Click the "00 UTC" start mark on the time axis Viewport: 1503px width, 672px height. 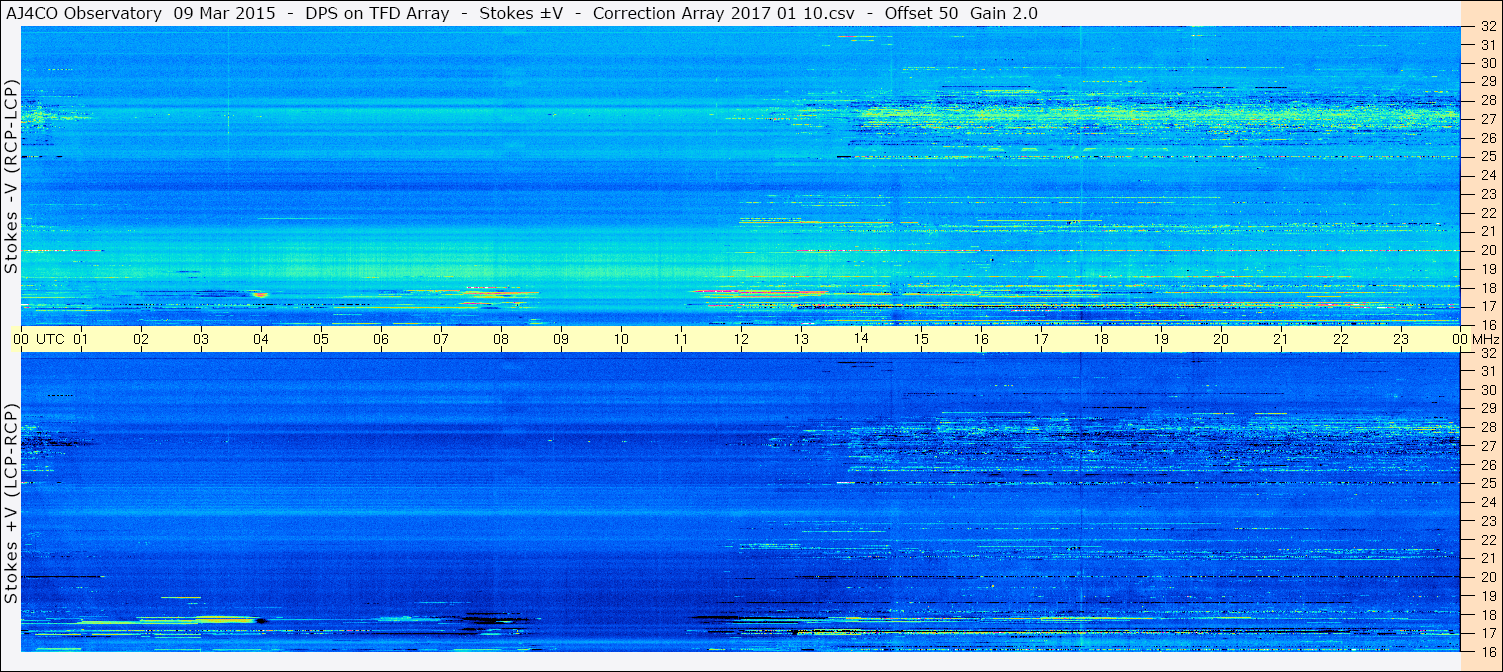pyautogui.click(x=40, y=339)
